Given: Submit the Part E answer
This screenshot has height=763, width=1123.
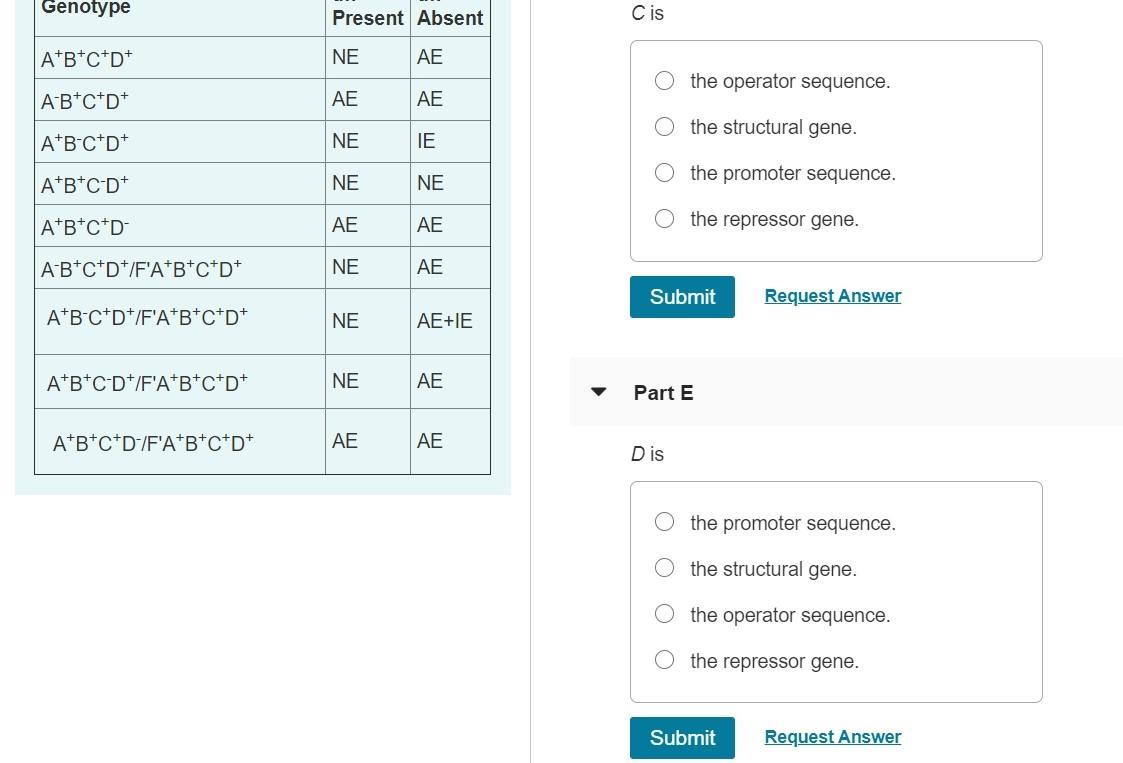Looking at the screenshot, I should [682, 737].
